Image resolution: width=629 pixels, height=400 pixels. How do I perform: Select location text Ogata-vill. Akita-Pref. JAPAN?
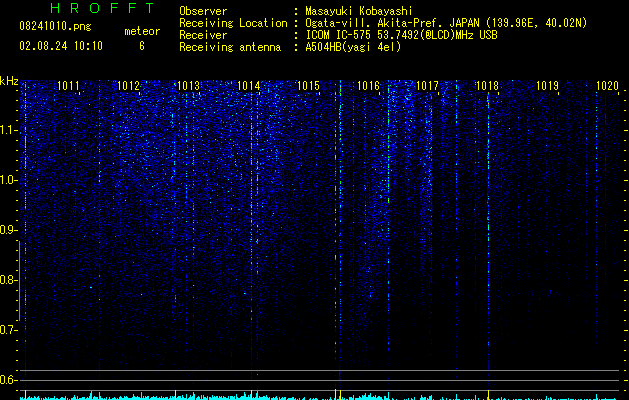[x=391, y=23]
